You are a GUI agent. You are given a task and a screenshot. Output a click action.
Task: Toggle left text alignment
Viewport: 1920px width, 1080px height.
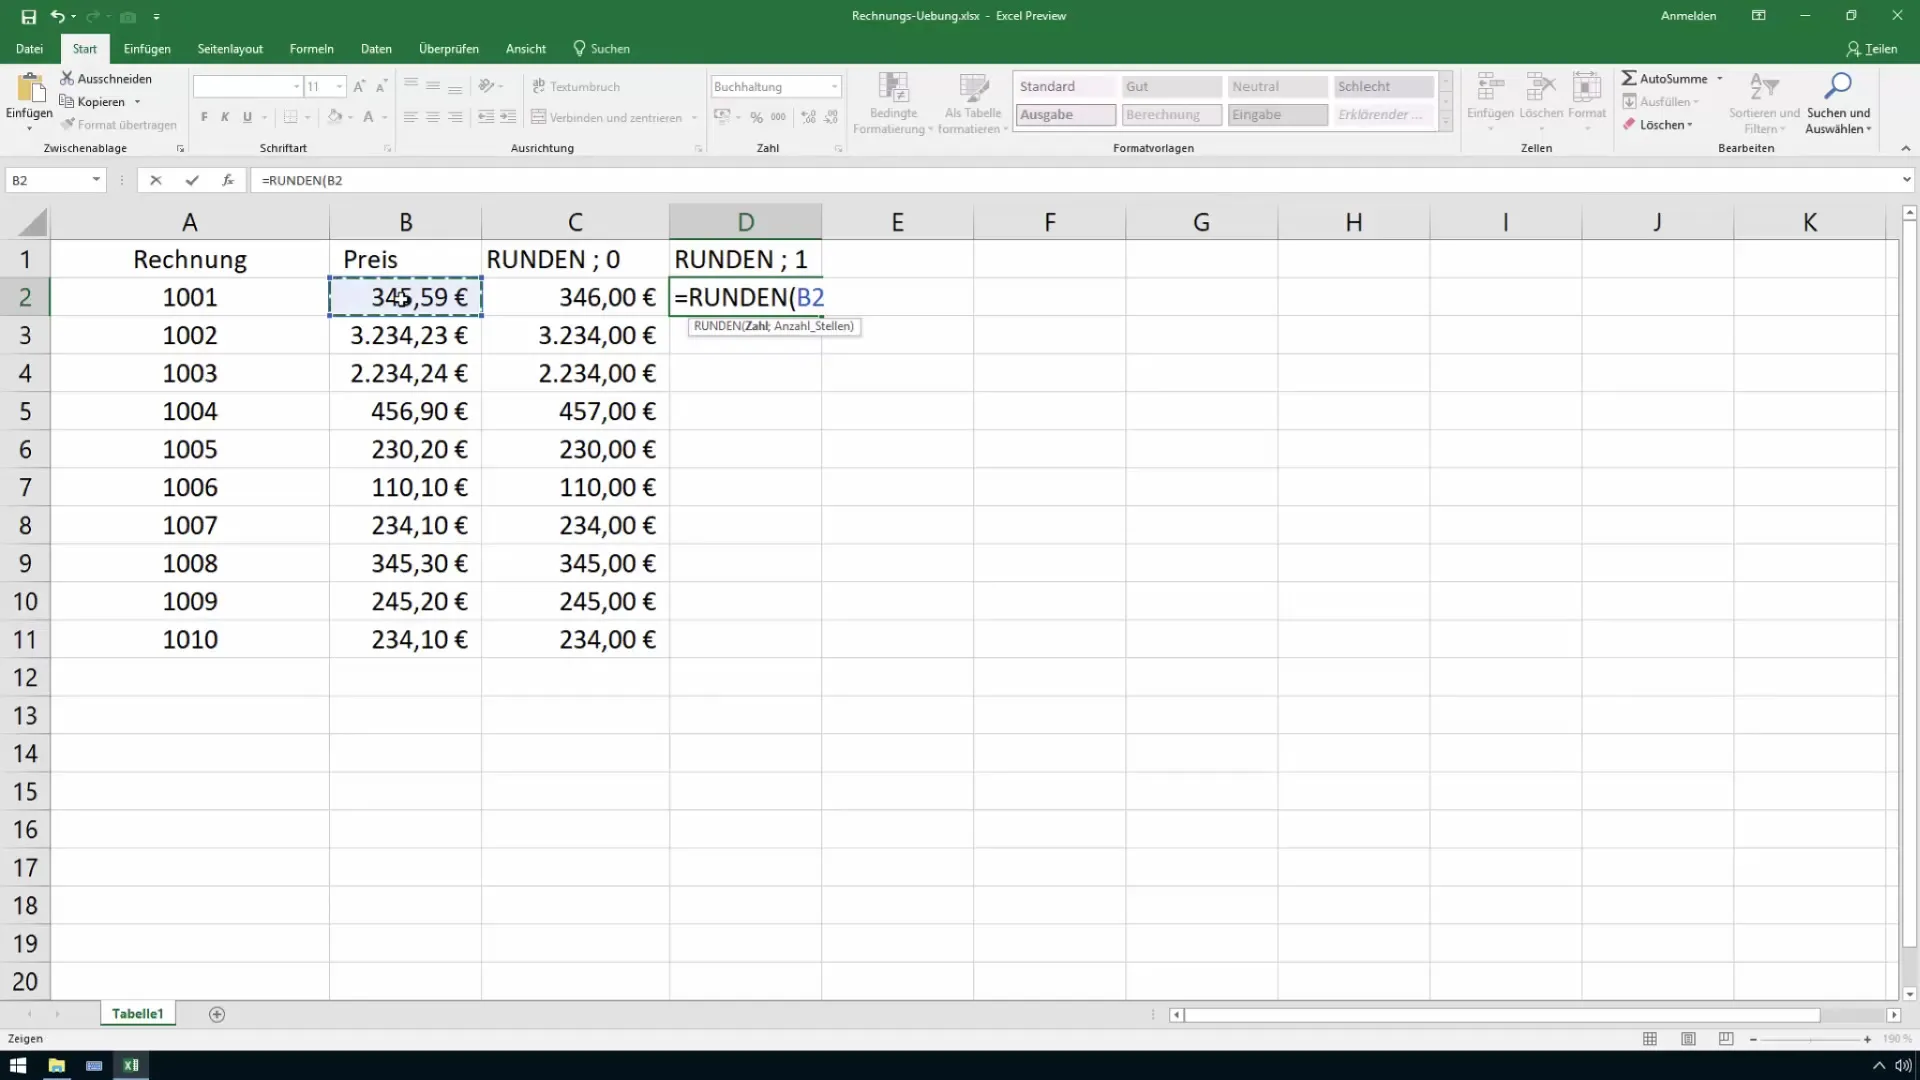[x=410, y=117]
